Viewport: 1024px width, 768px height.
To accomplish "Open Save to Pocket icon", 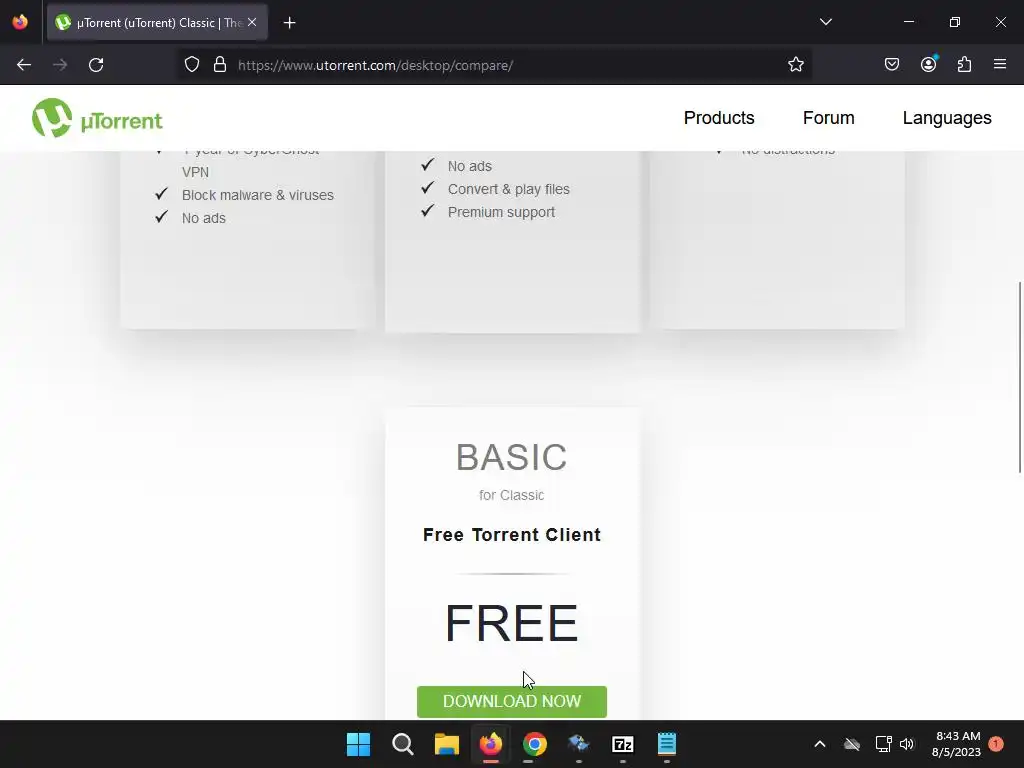I will pyautogui.click(x=892, y=65).
